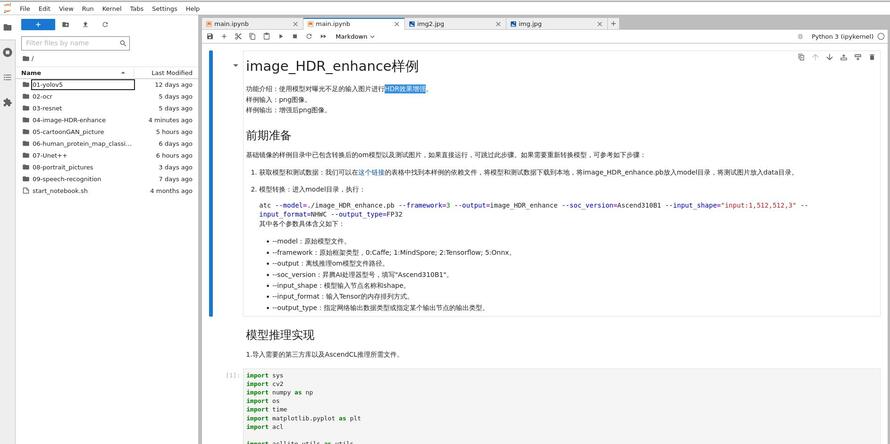Click the filter files by name field
890x444 pixels.
(75, 43)
